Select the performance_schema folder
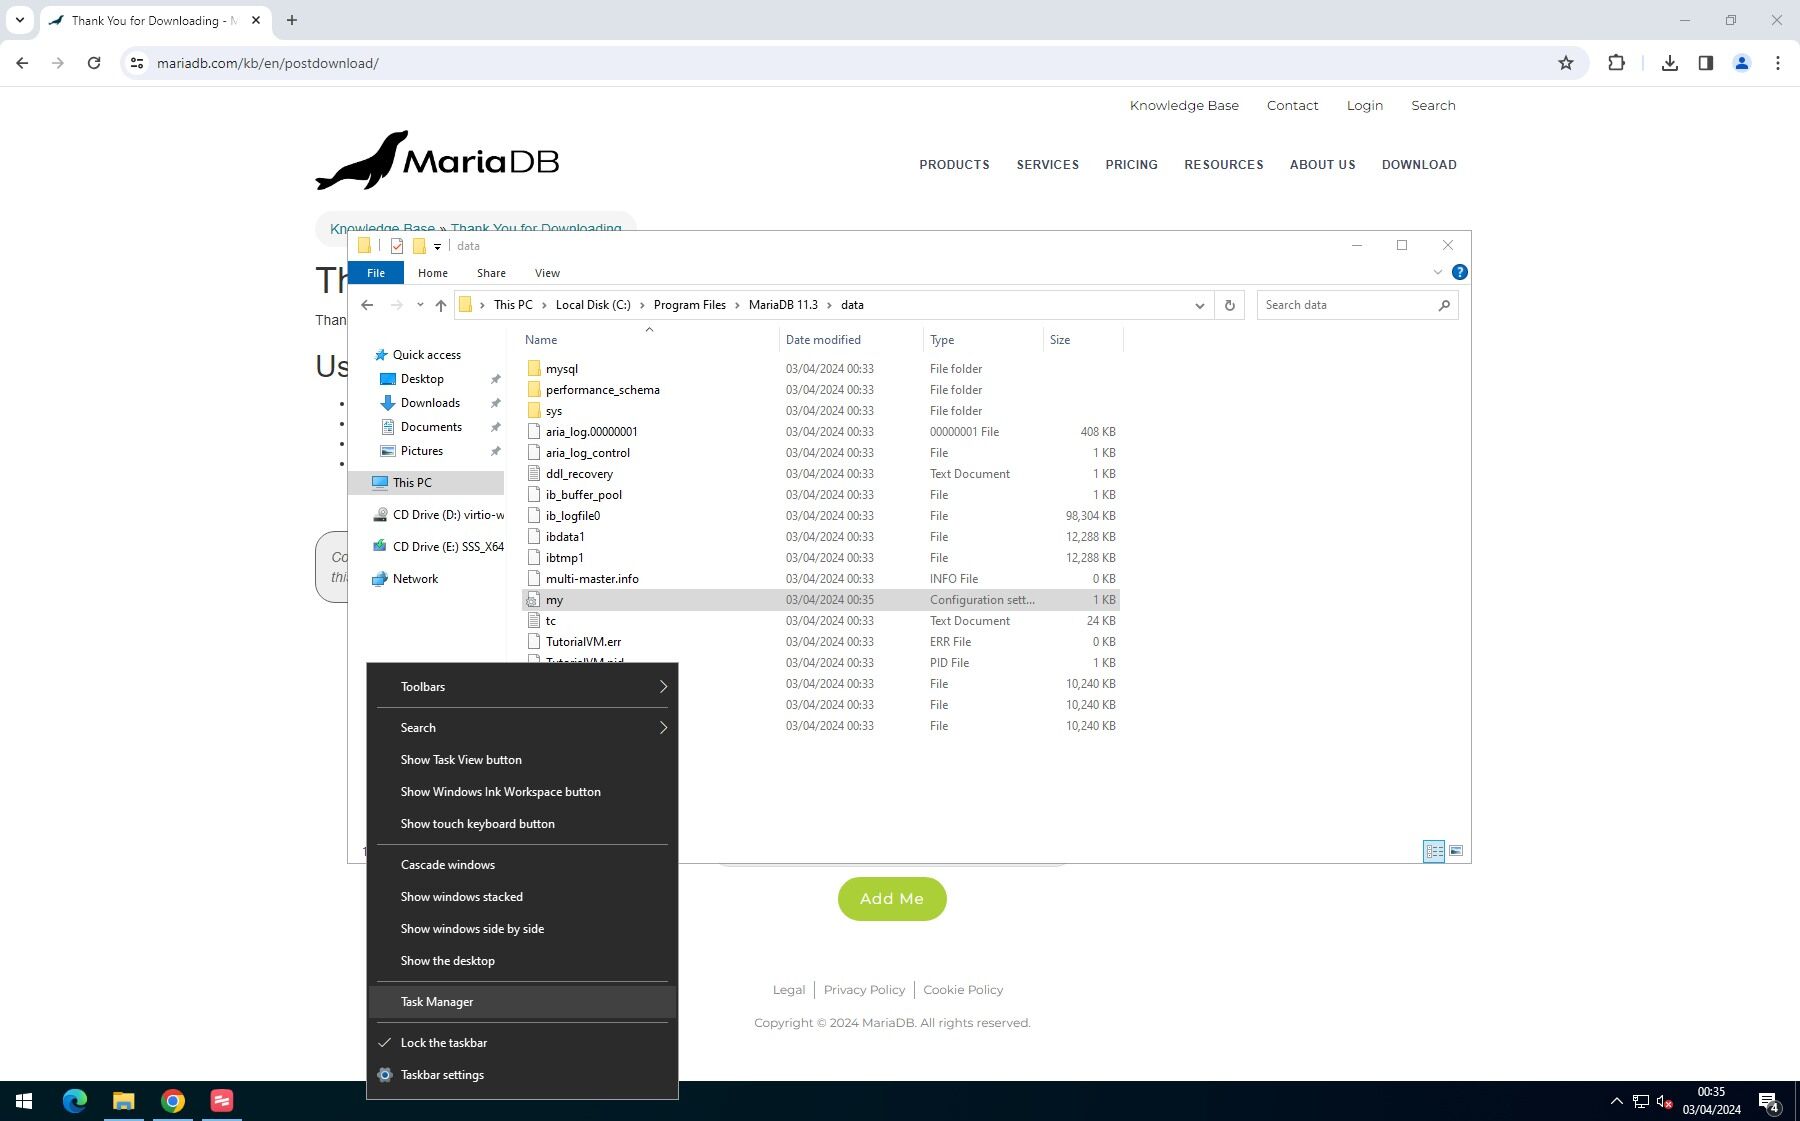This screenshot has width=1800, height=1121. (x=602, y=390)
